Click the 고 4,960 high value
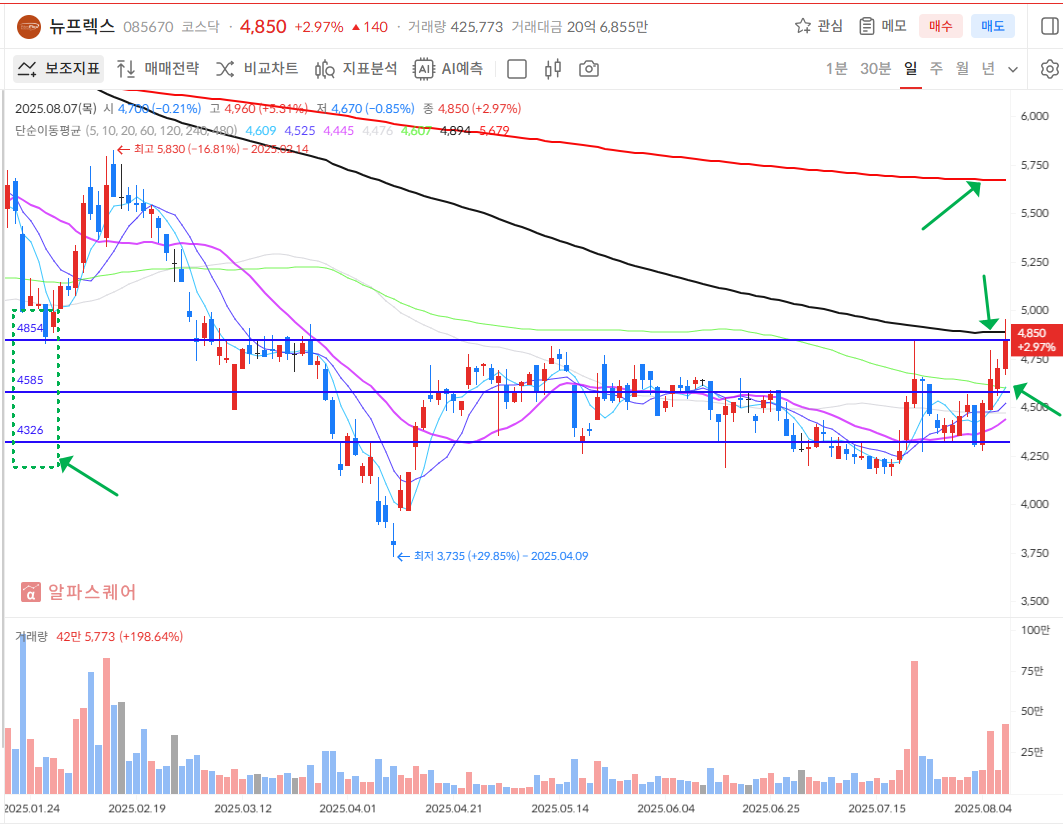 tap(259, 108)
